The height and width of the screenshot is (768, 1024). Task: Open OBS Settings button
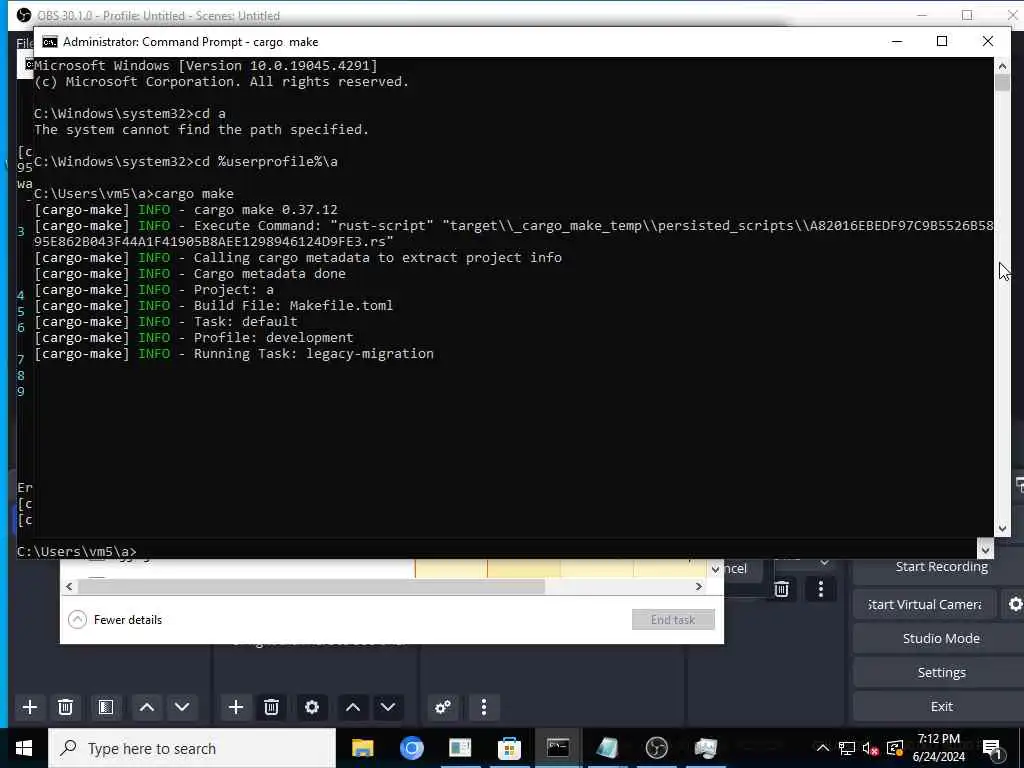click(941, 673)
